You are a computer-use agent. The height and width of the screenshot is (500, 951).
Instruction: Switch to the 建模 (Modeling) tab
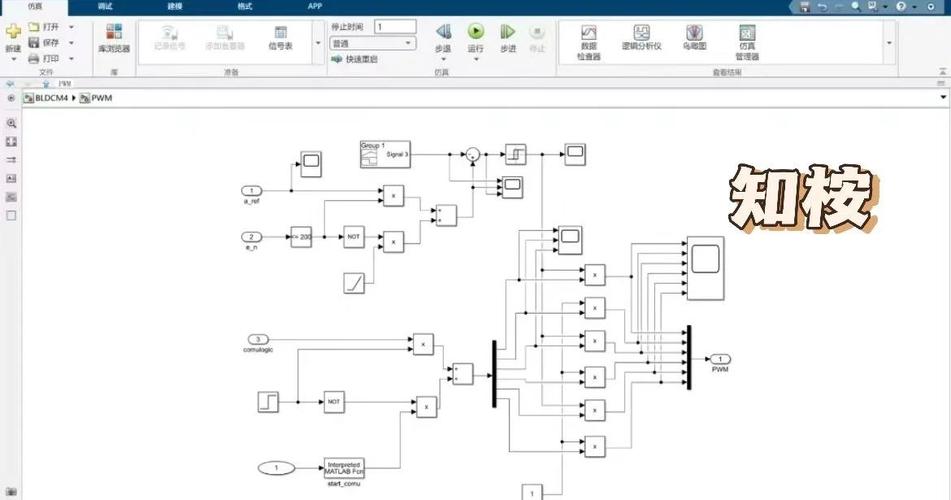(x=175, y=6)
